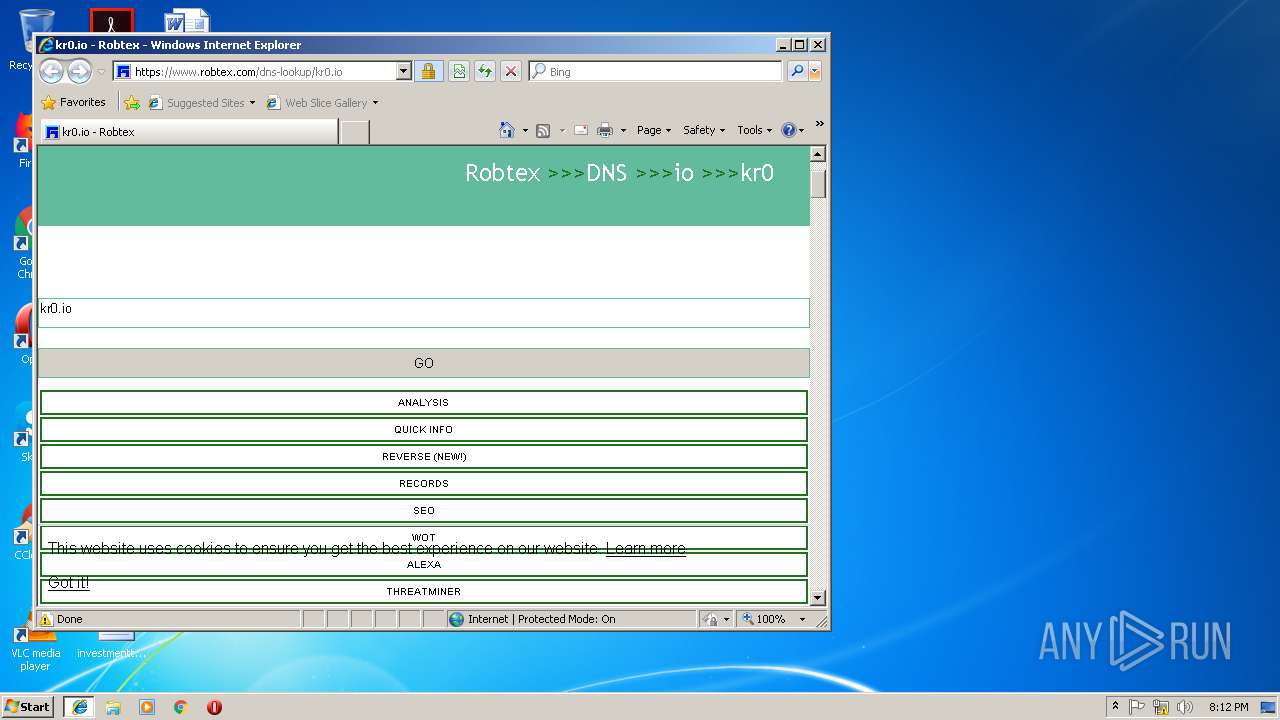Click the address bar URL field

(x=264, y=71)
